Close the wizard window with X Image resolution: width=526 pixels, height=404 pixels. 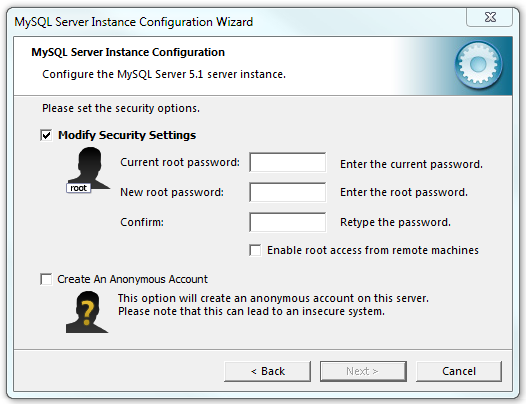pyautogui.click(x=489, y=17)
